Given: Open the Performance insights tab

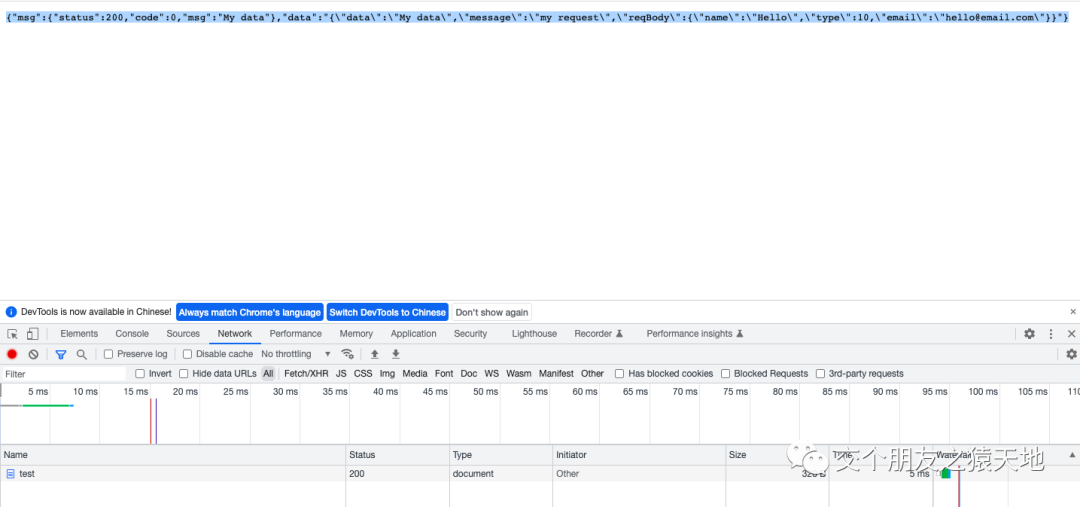Looking at the screenshot, I should pyautogui.click(x=695, y=333).
